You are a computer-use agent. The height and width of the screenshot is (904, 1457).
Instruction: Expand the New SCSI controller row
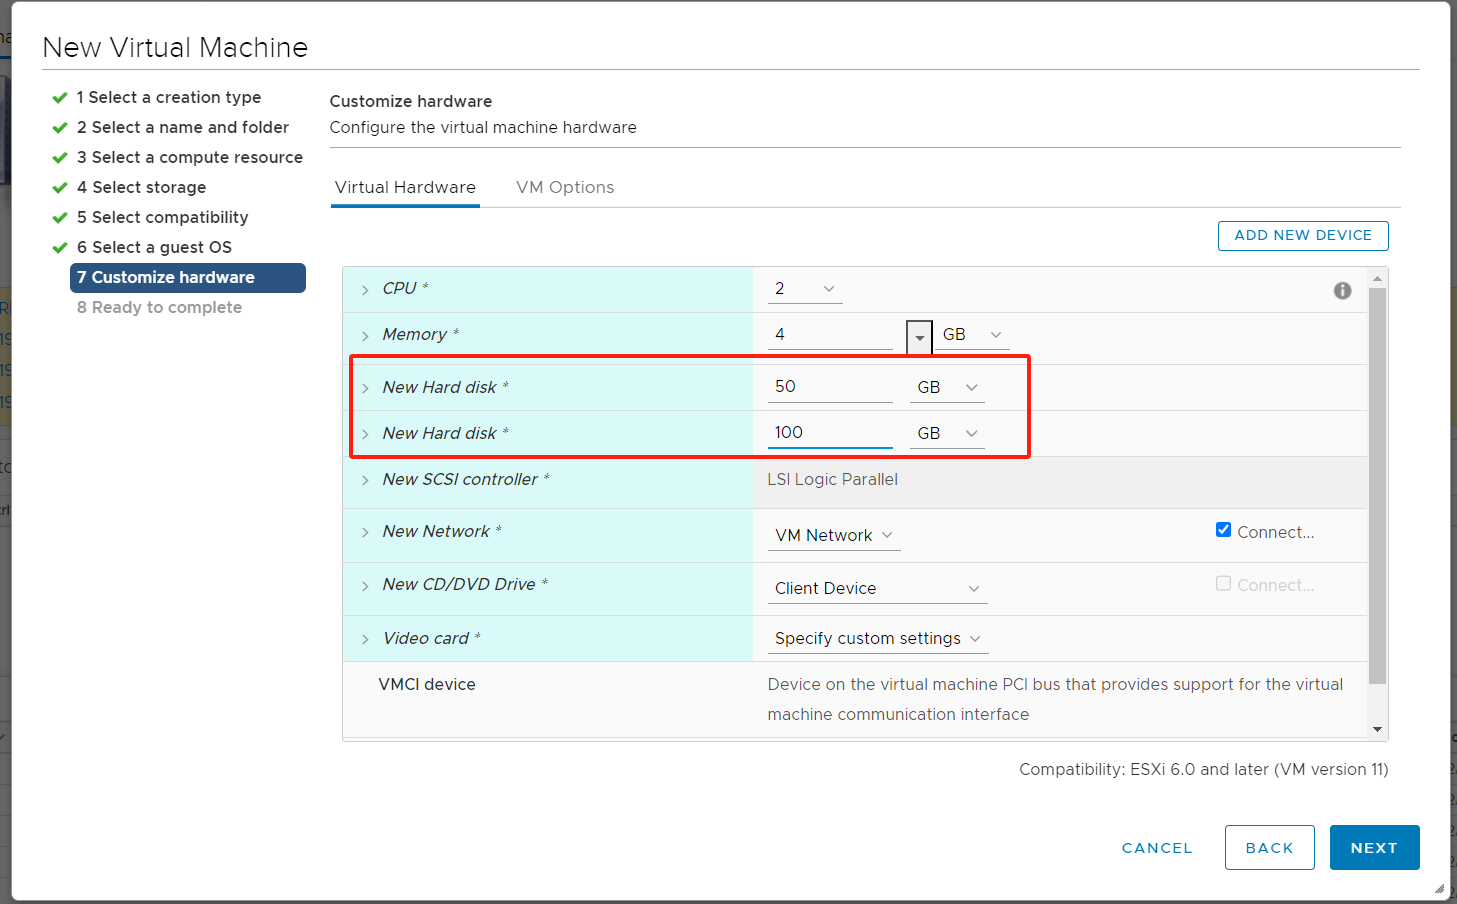(365, 481)
